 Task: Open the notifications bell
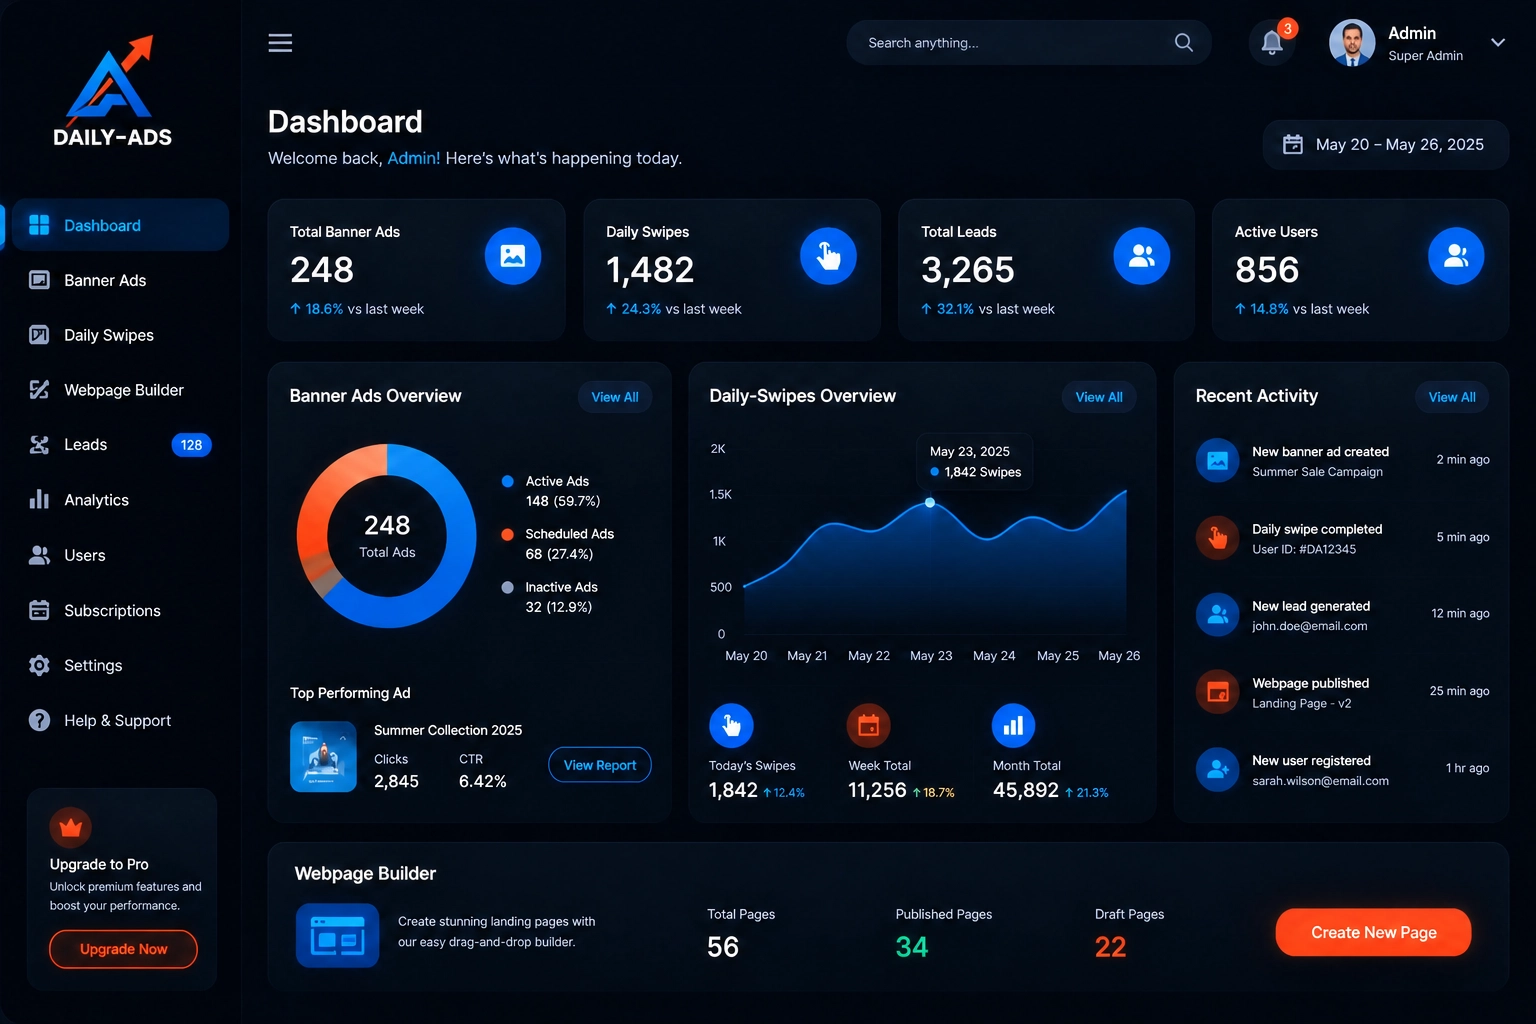1272,42
